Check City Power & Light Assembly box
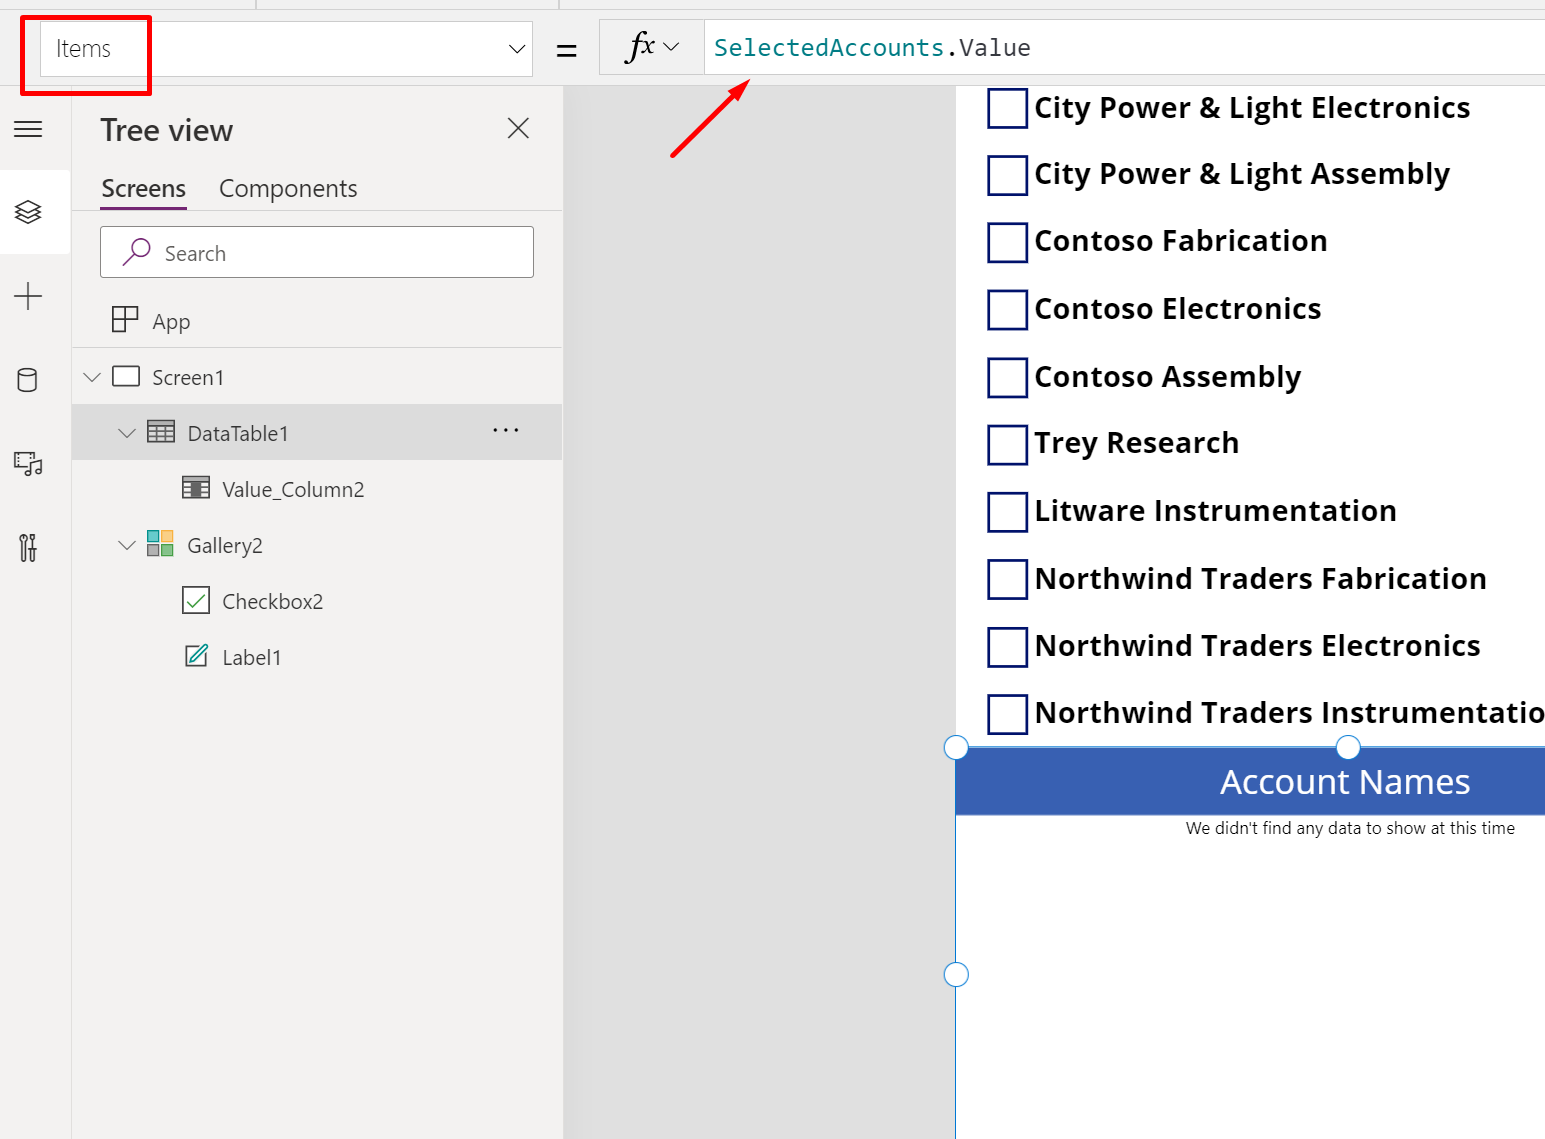Viewport: 1545px width, 1139px height. pos(1007,175)
